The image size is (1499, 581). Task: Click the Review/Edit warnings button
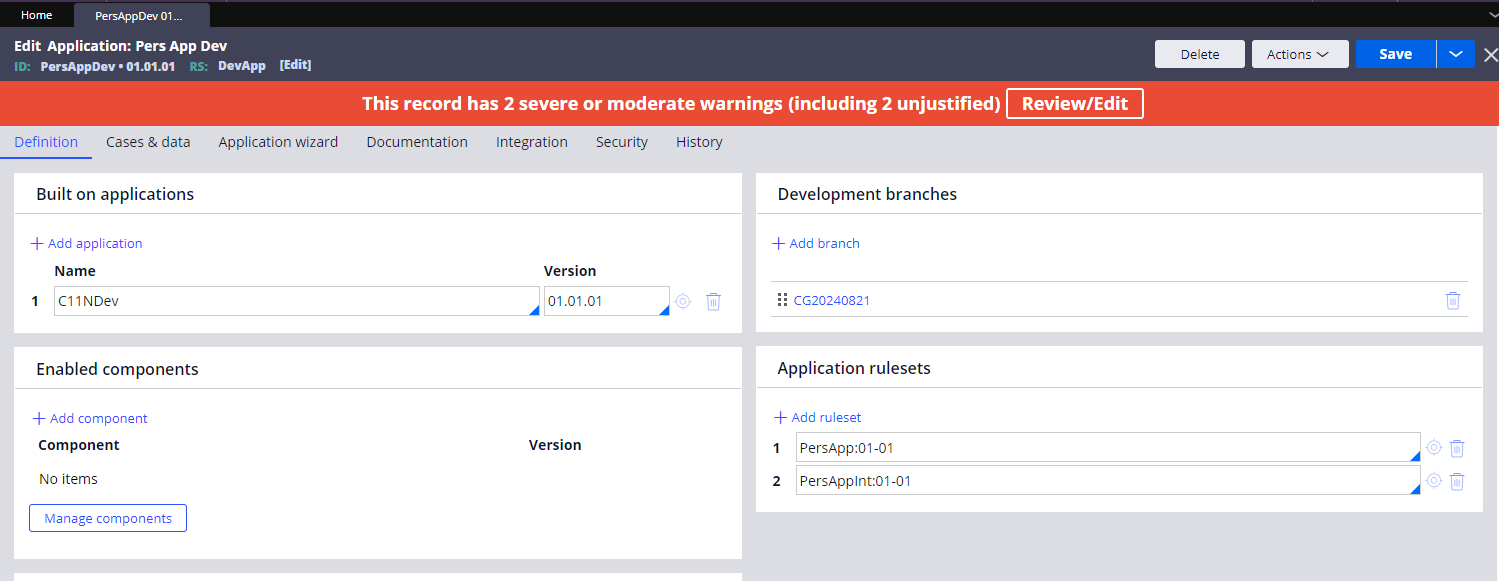[x=1074, y=104]
